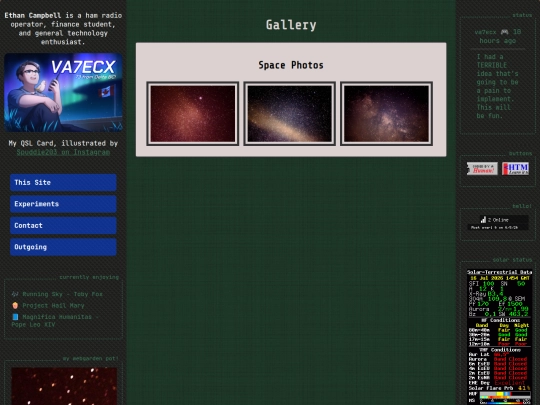
Task: View the red nebula space photo
Action: (193, 114)
